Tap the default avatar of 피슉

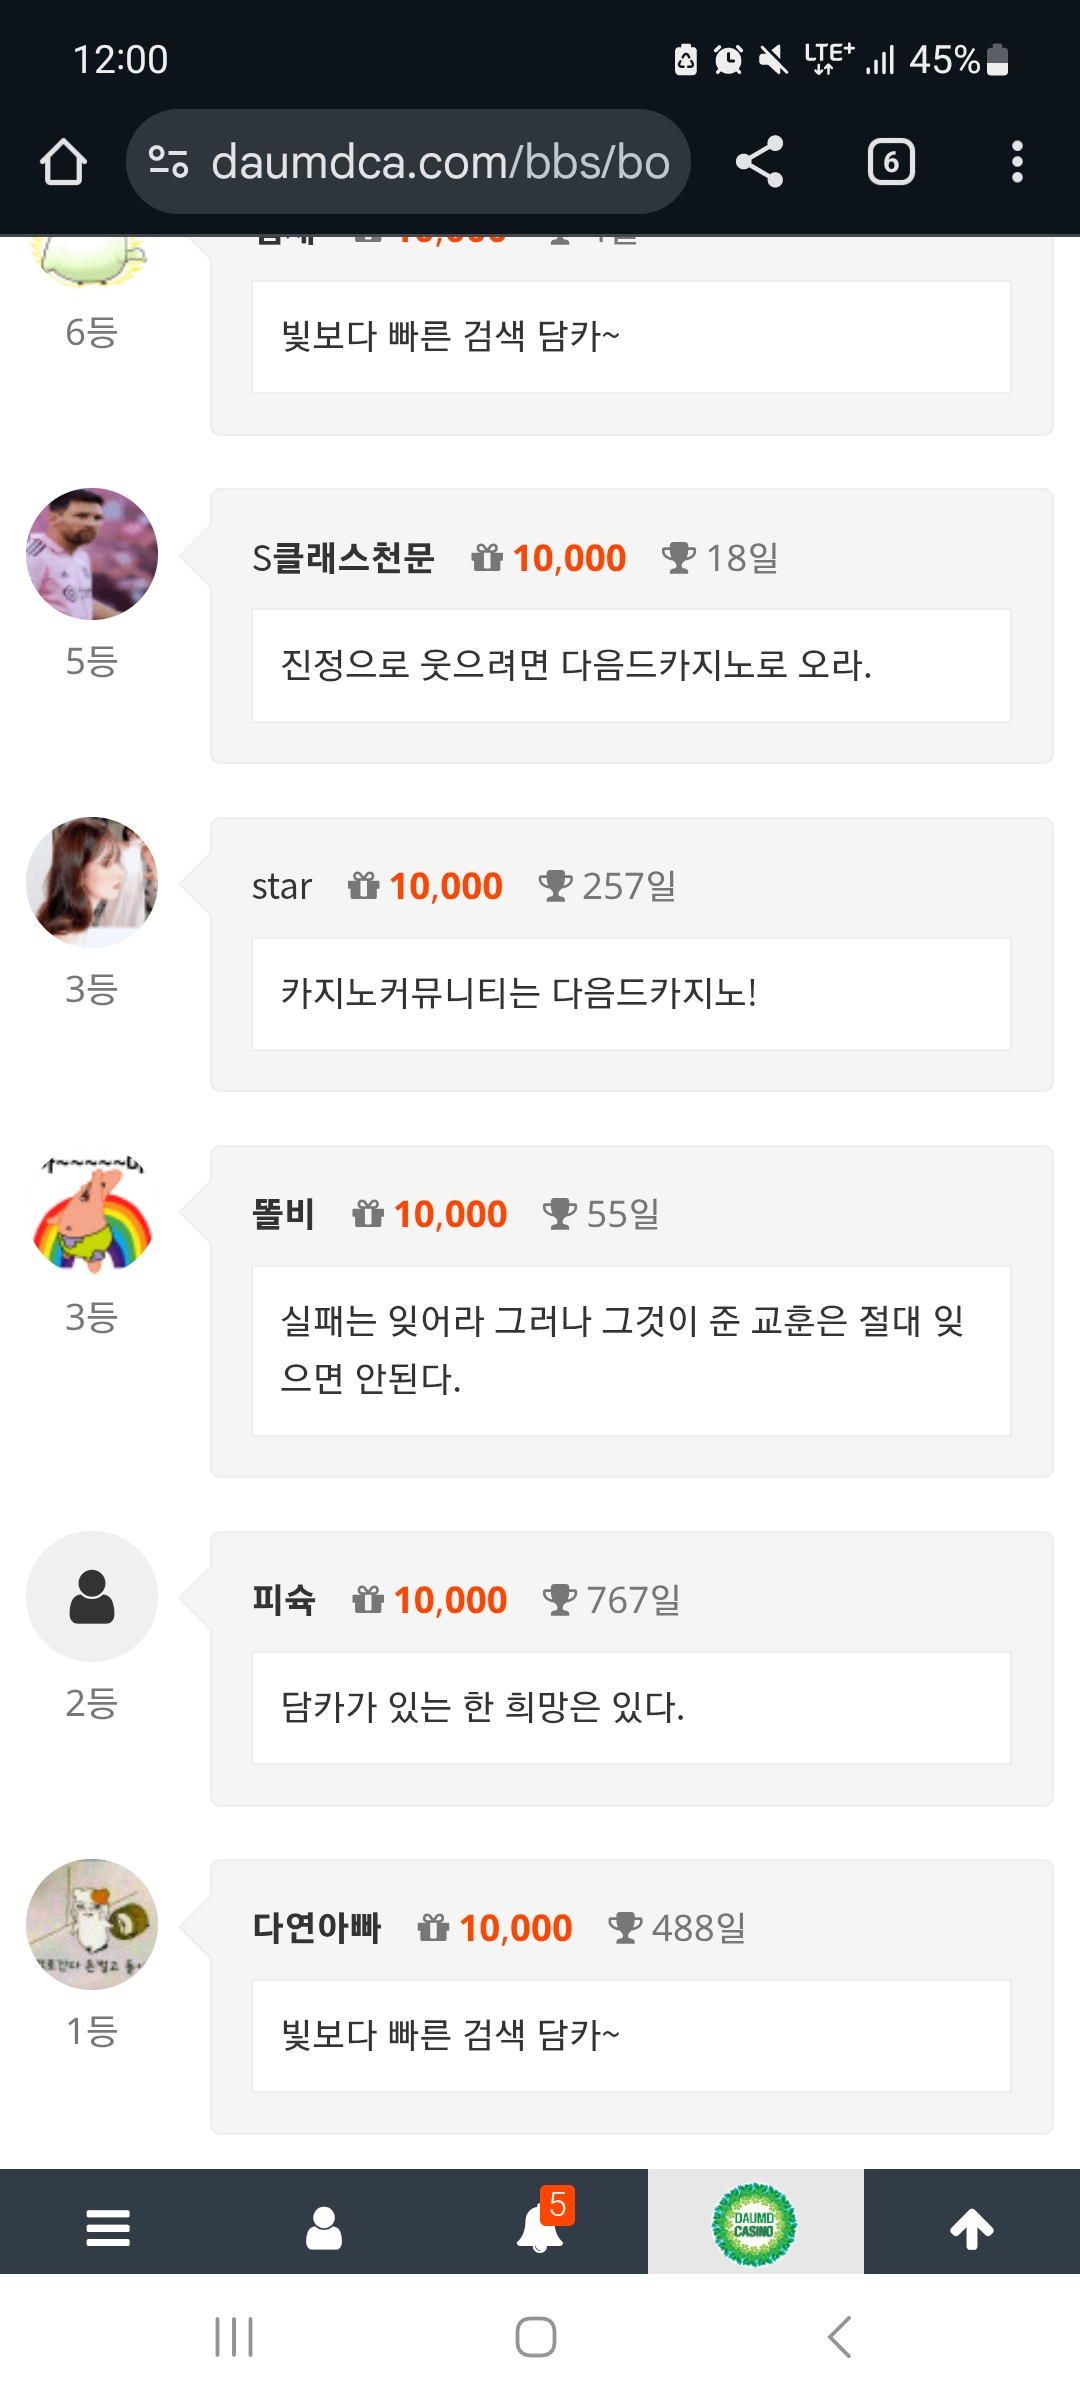point(92,1596)
